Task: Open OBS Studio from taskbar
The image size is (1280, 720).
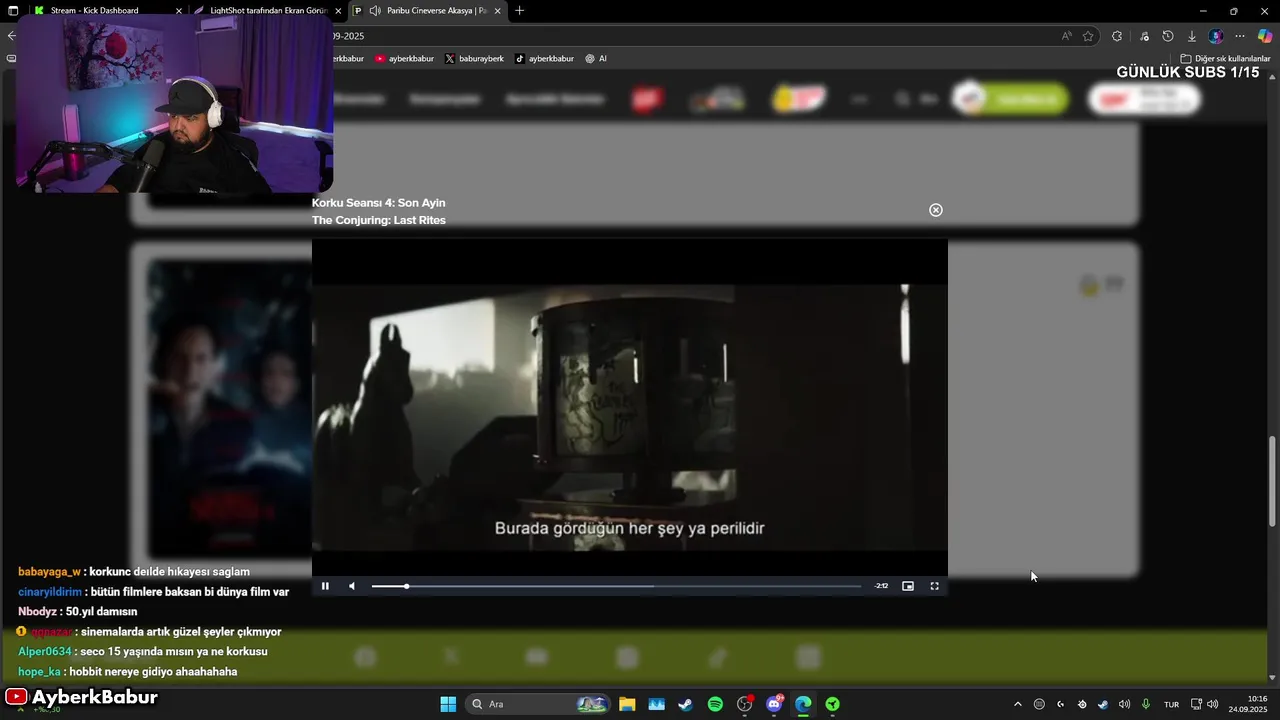Action: coord(744,704)
